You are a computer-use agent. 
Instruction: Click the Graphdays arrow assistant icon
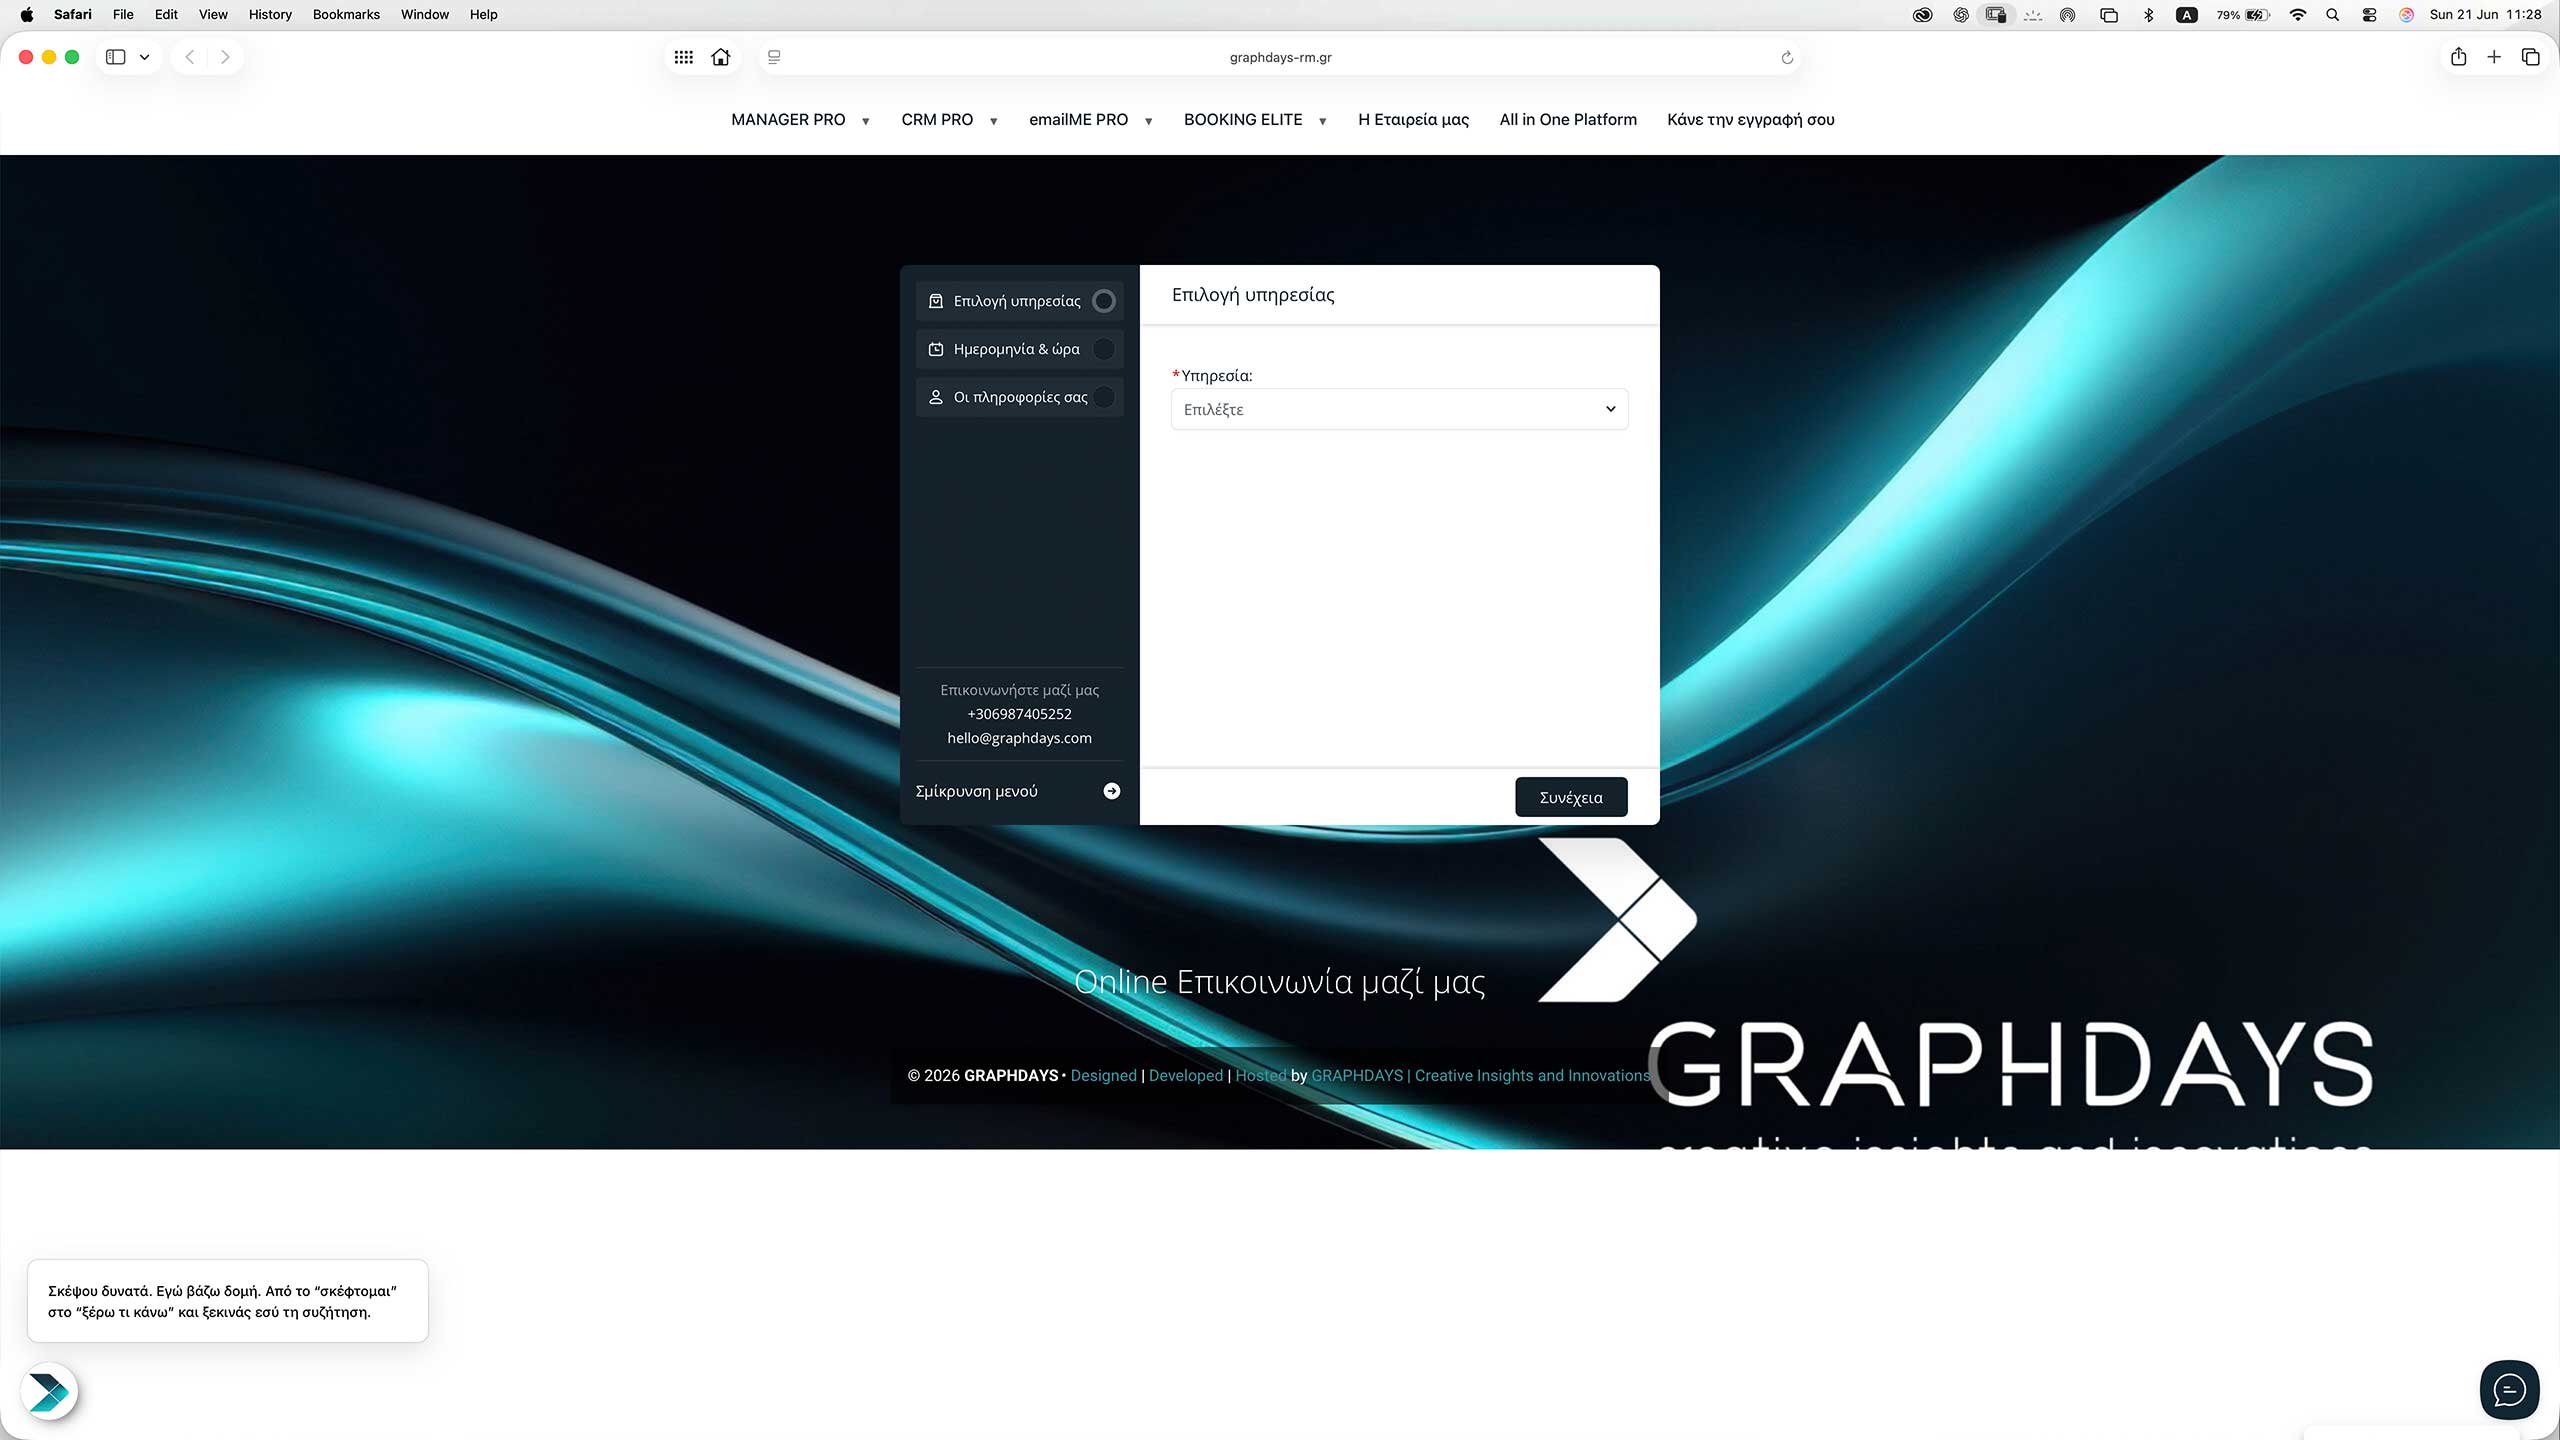pos(49,1392)
